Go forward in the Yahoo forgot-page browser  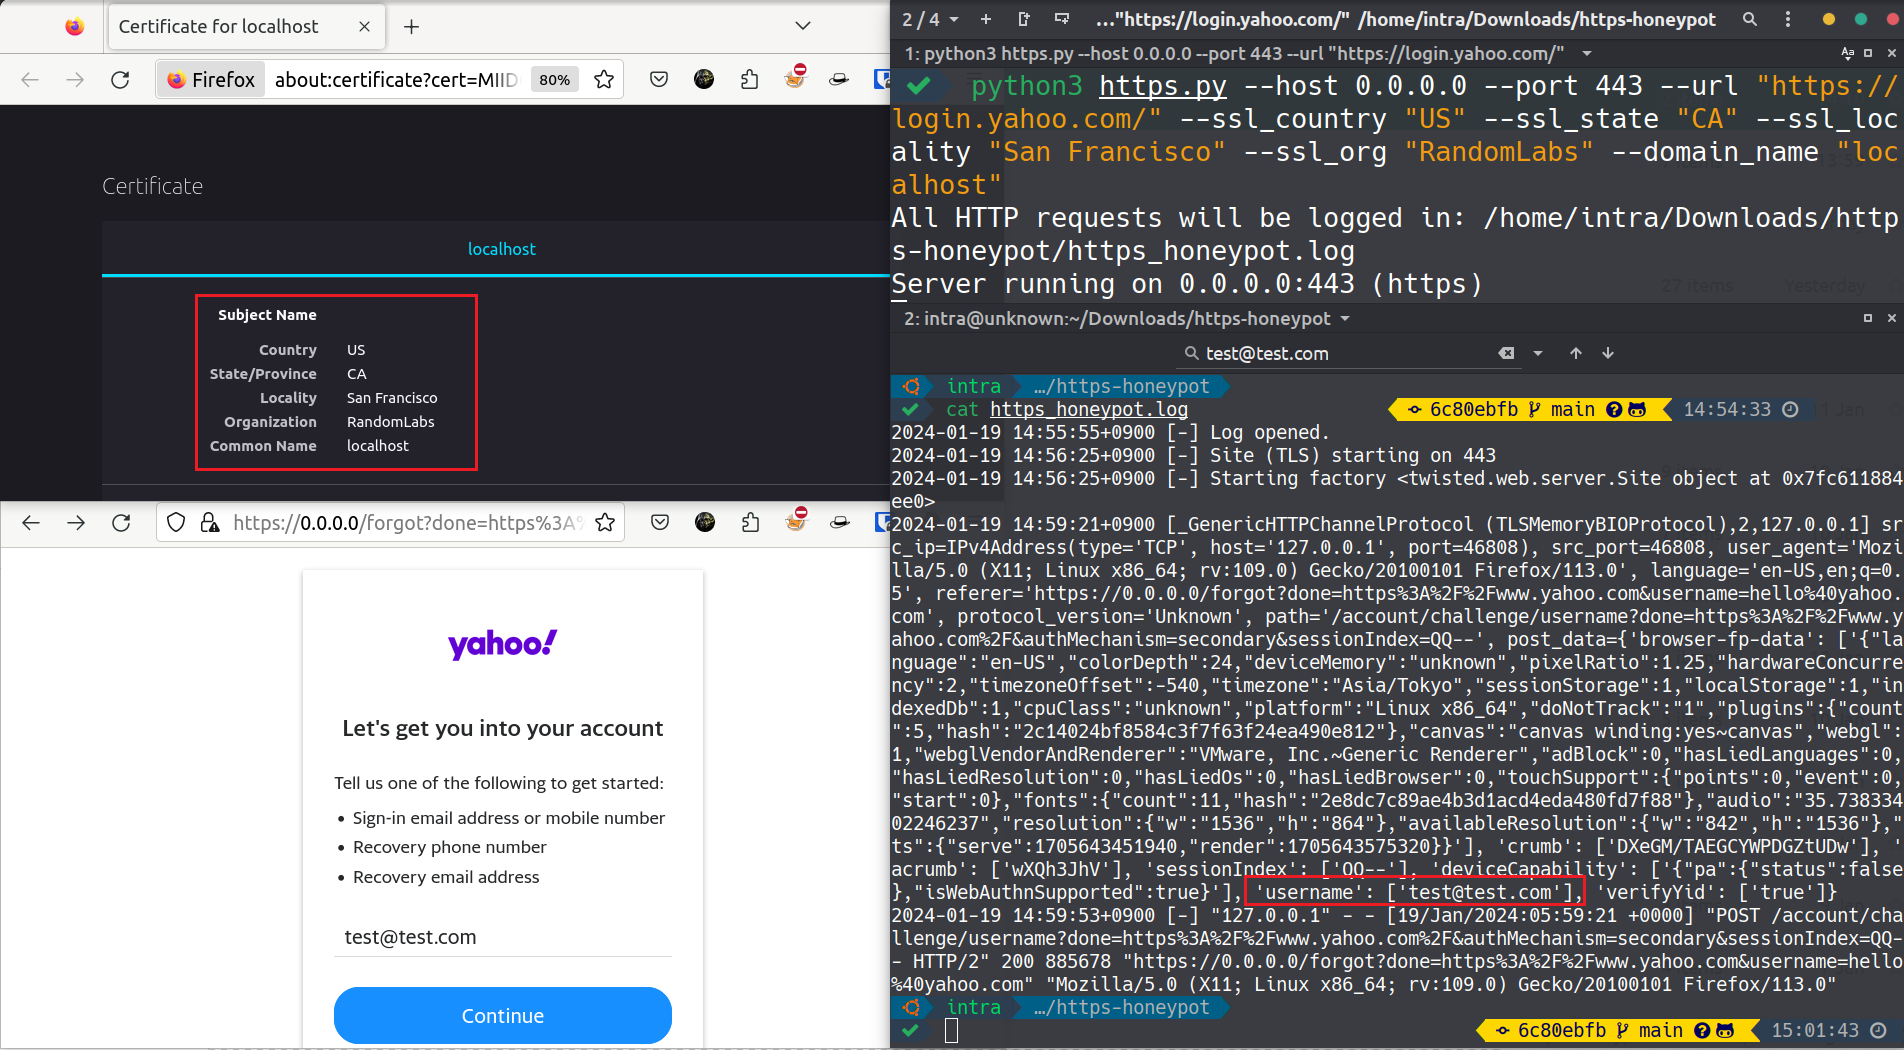click(x=76, y=523)
